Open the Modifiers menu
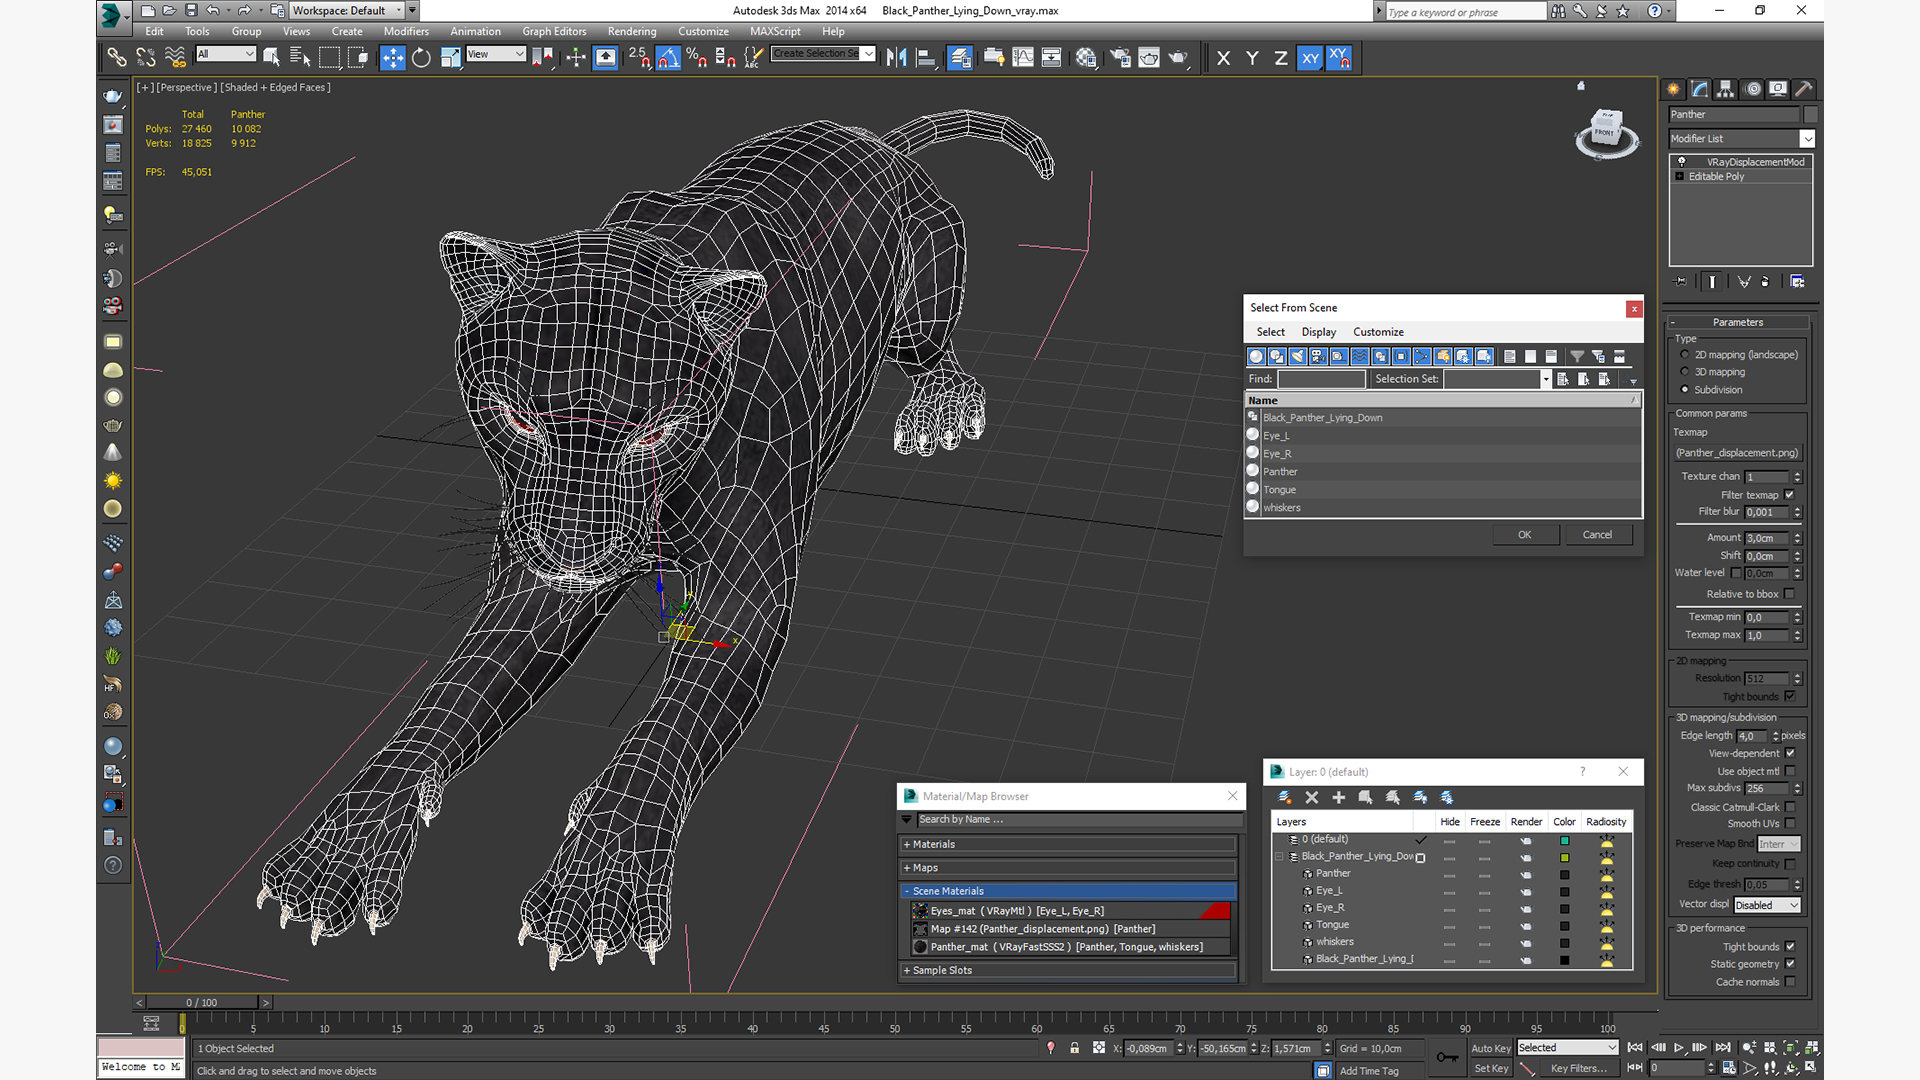The width and height of the screenshot is (1920, 1080). coord(406,31)
